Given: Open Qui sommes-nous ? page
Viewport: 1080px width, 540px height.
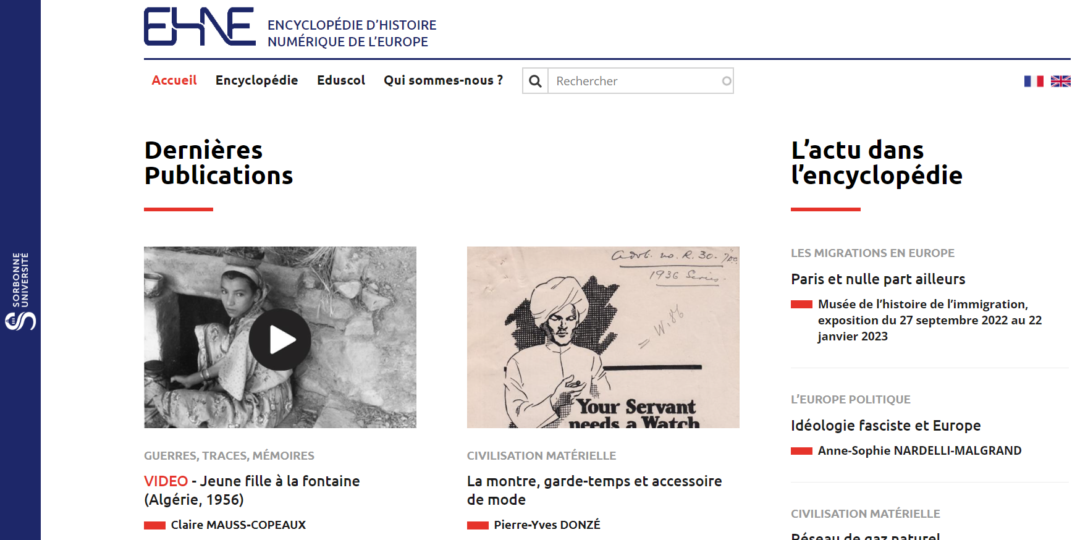Looking at the screenshot, I should [x=444, y=81].
